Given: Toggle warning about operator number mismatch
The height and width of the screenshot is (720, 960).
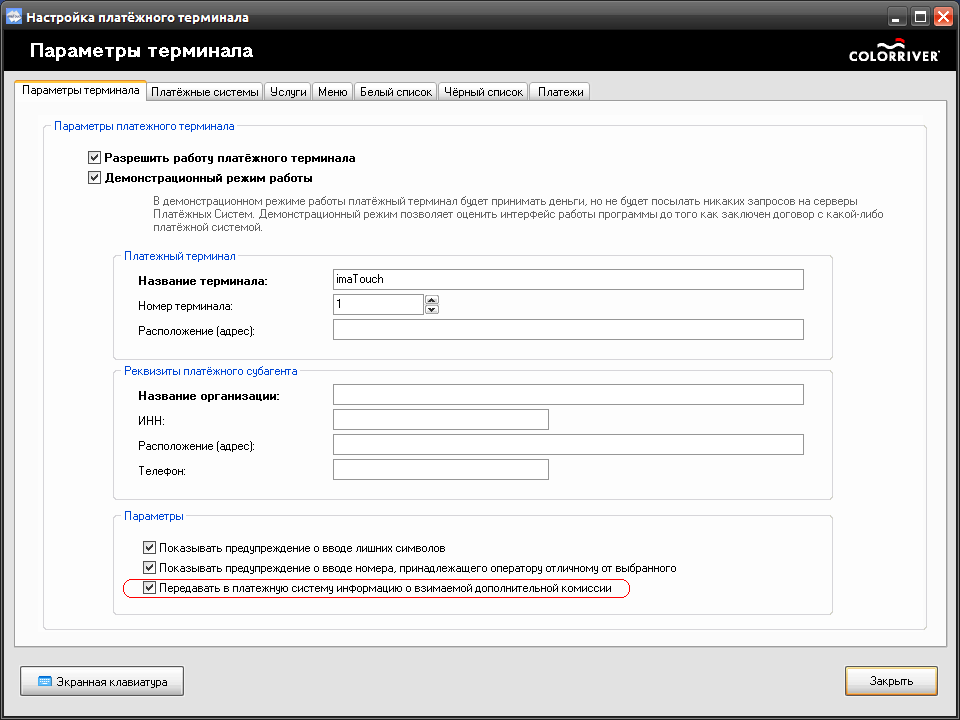Looking at the screenshot, I should (x=150, y=568).
